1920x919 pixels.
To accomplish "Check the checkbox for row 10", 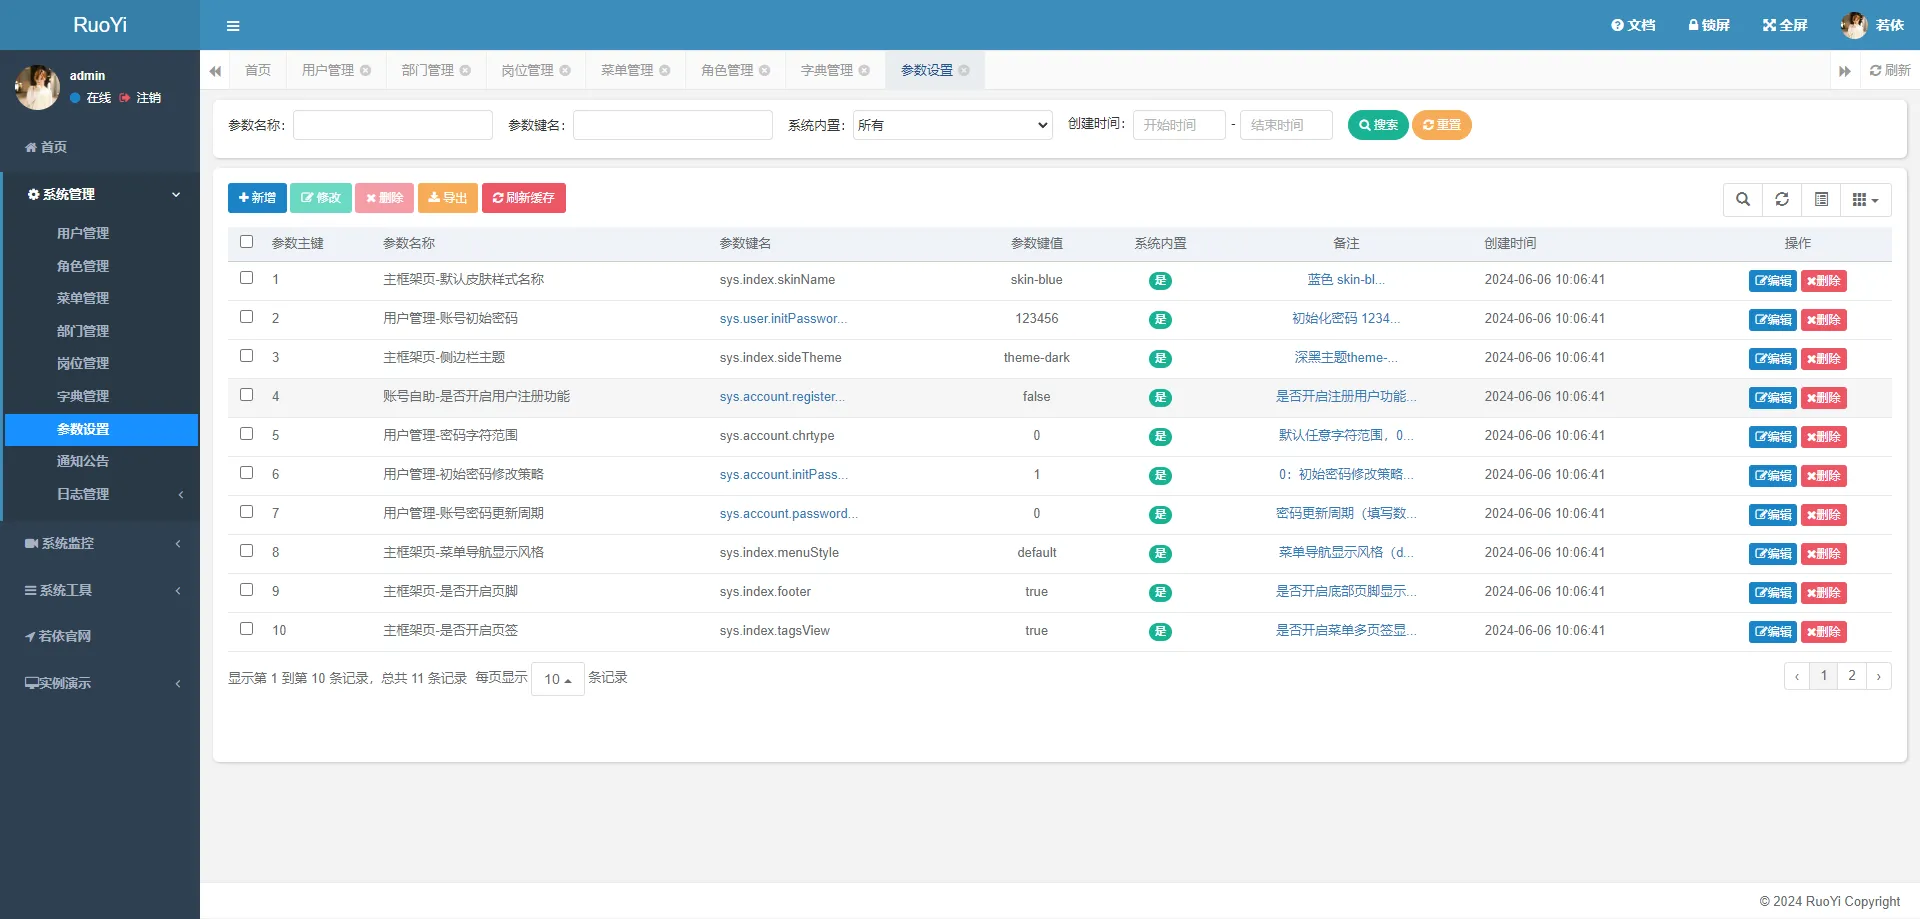I will point(247,629).
